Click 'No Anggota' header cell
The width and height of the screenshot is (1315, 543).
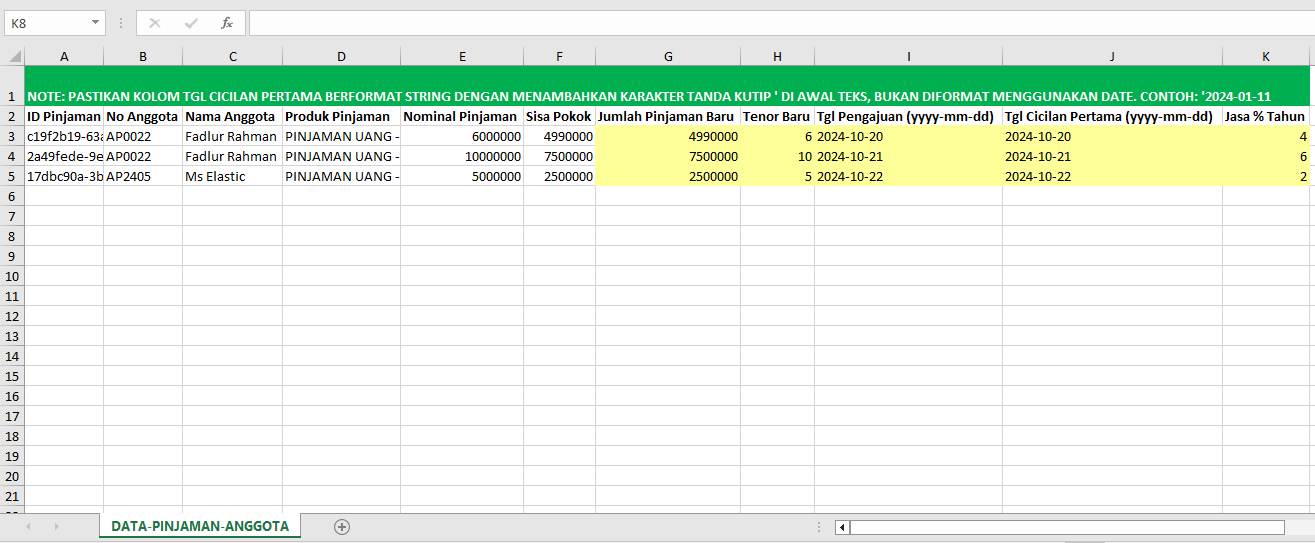click(143, 116)
